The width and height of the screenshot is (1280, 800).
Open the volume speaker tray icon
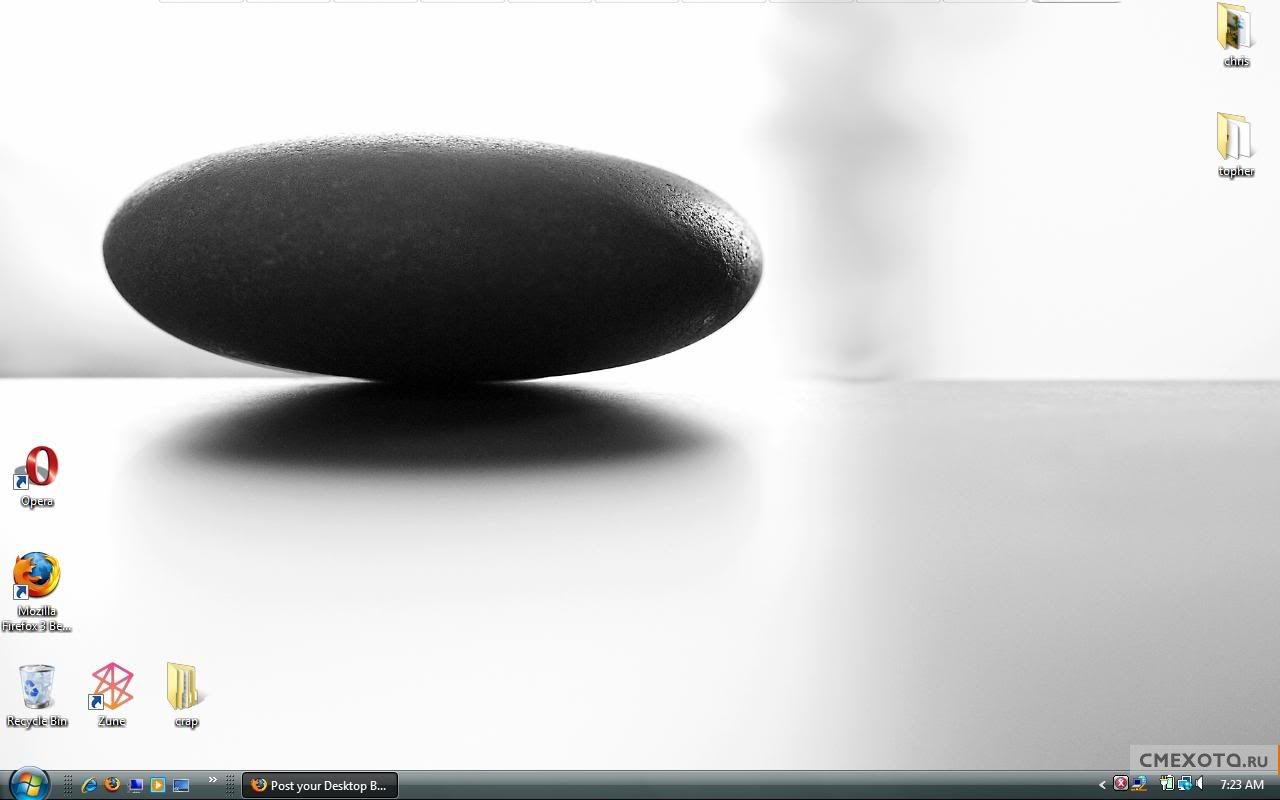tap(1199, 784)
